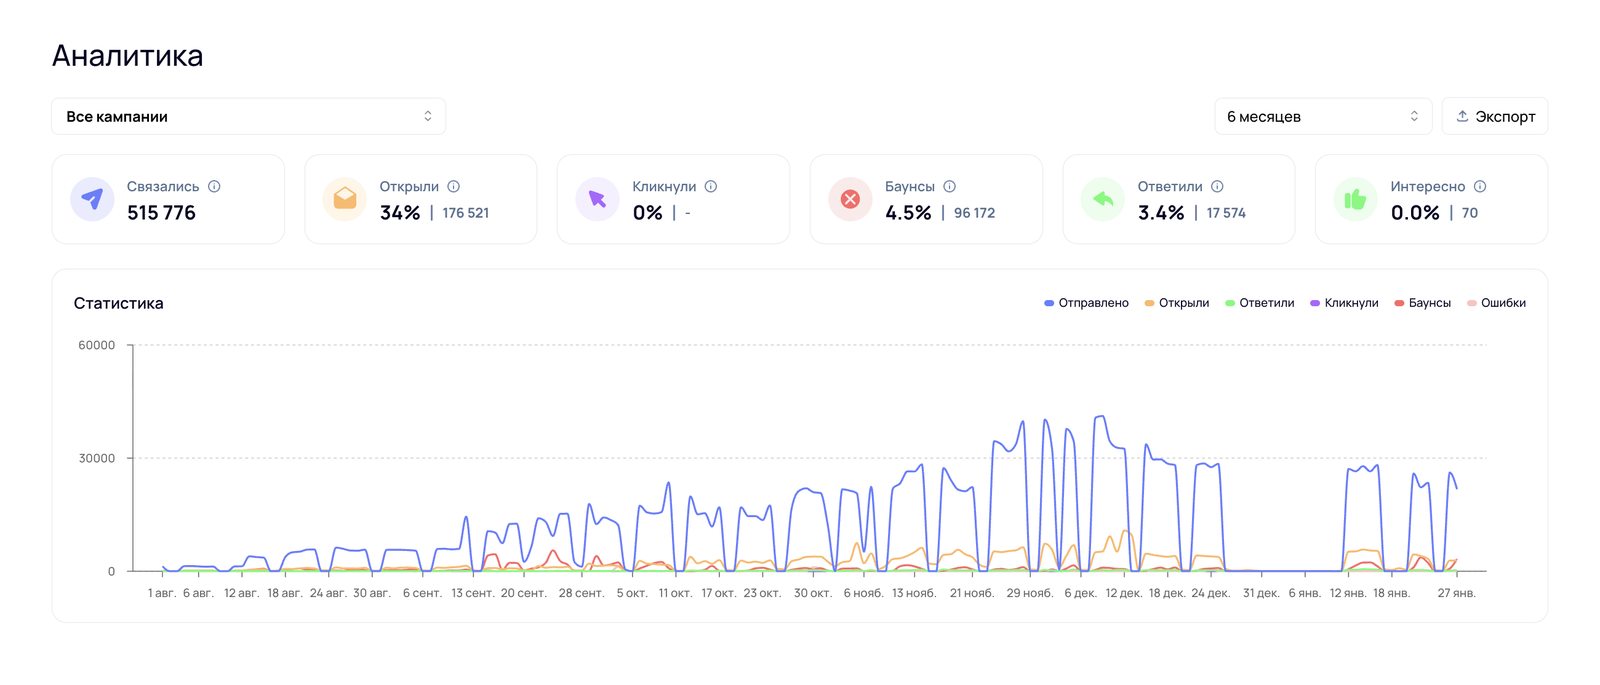1600x685 pixels.
Task: Click the 30000 y-axis label
Action: 97,458
